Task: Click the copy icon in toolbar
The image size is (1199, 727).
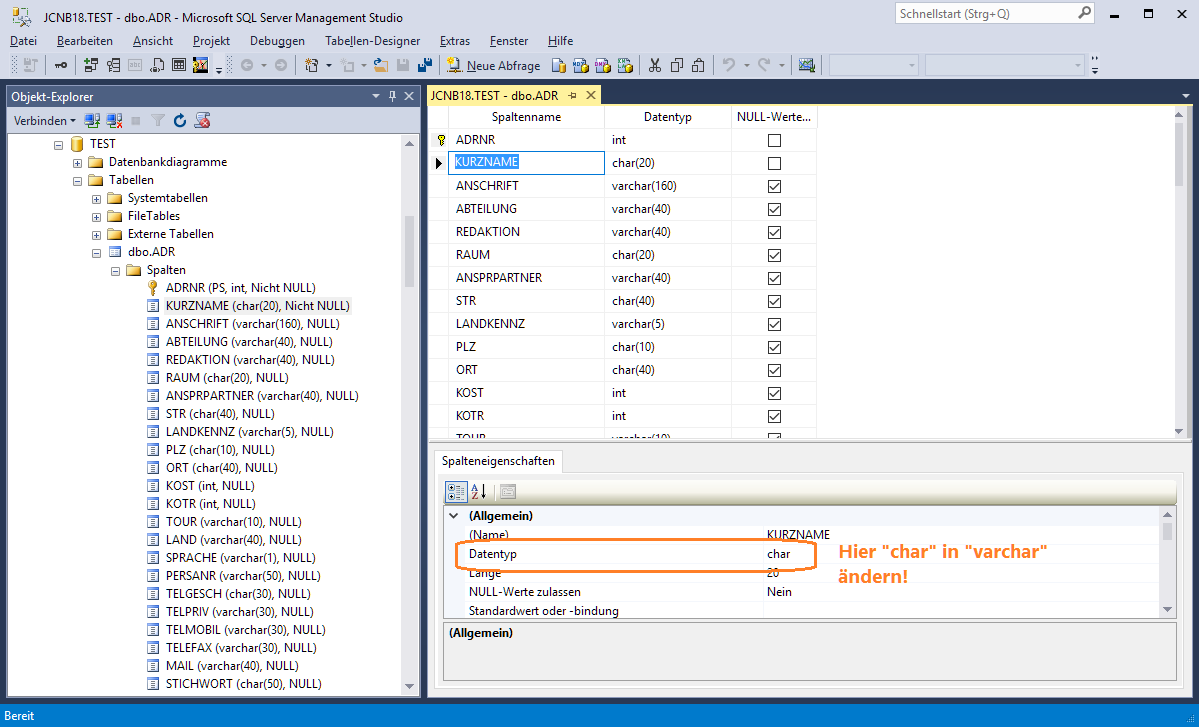Action: coord(677,65)
